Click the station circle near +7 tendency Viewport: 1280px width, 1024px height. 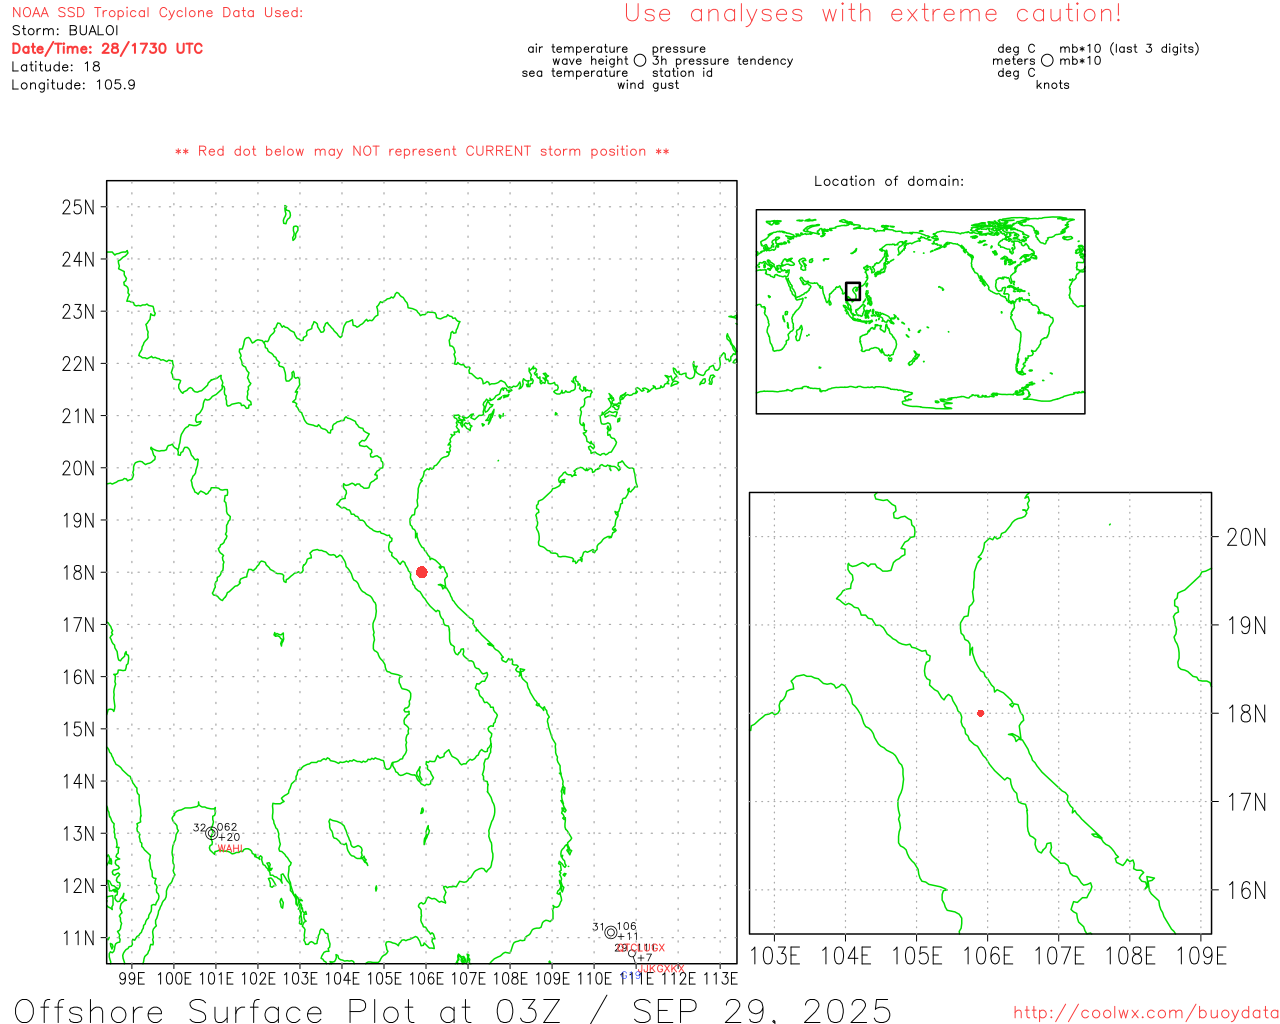coord(631,953)
